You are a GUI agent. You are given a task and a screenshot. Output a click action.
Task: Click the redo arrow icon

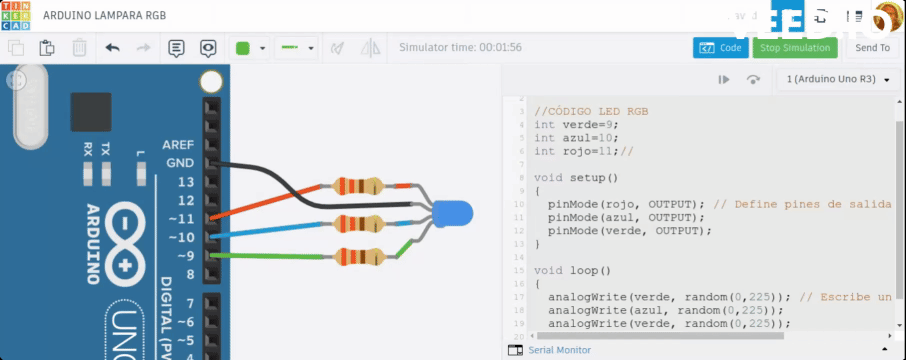143,48
